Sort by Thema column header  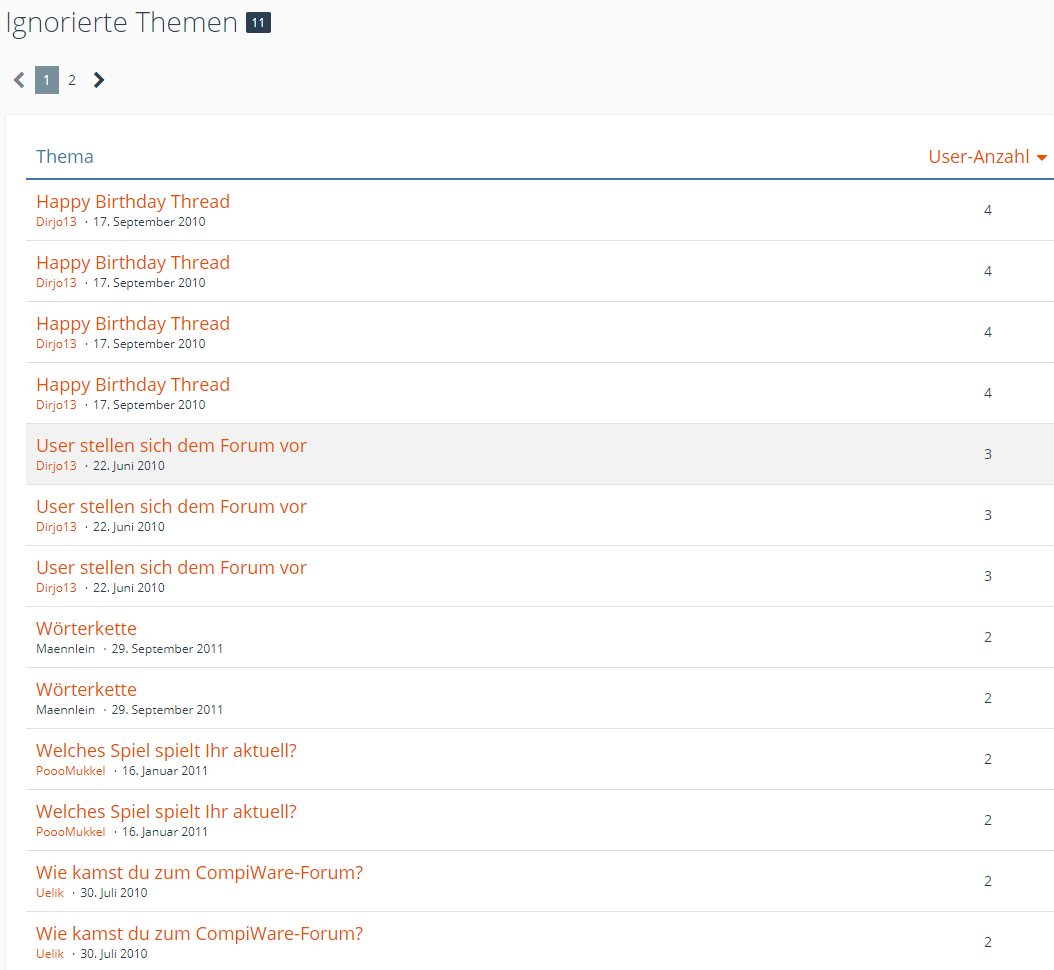65,157
